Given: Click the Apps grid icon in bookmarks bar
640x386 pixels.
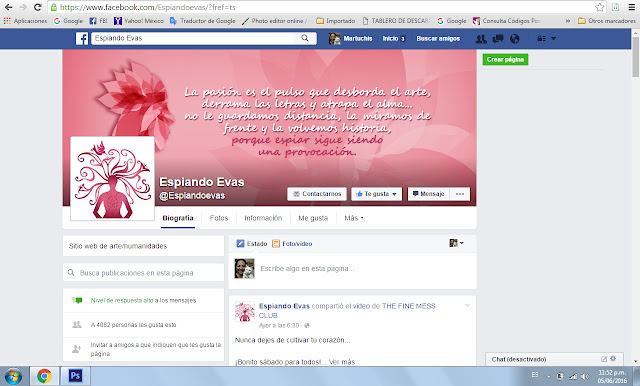Looking at the screenshot, I should [7, 21].
